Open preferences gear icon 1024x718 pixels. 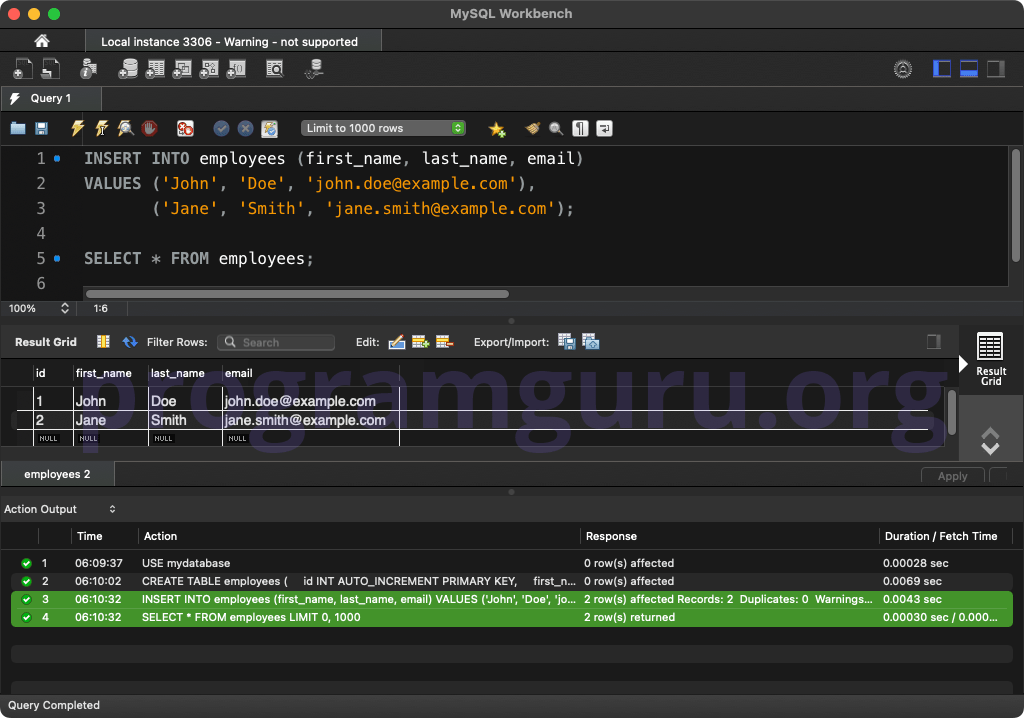click(x=903, y=69)
